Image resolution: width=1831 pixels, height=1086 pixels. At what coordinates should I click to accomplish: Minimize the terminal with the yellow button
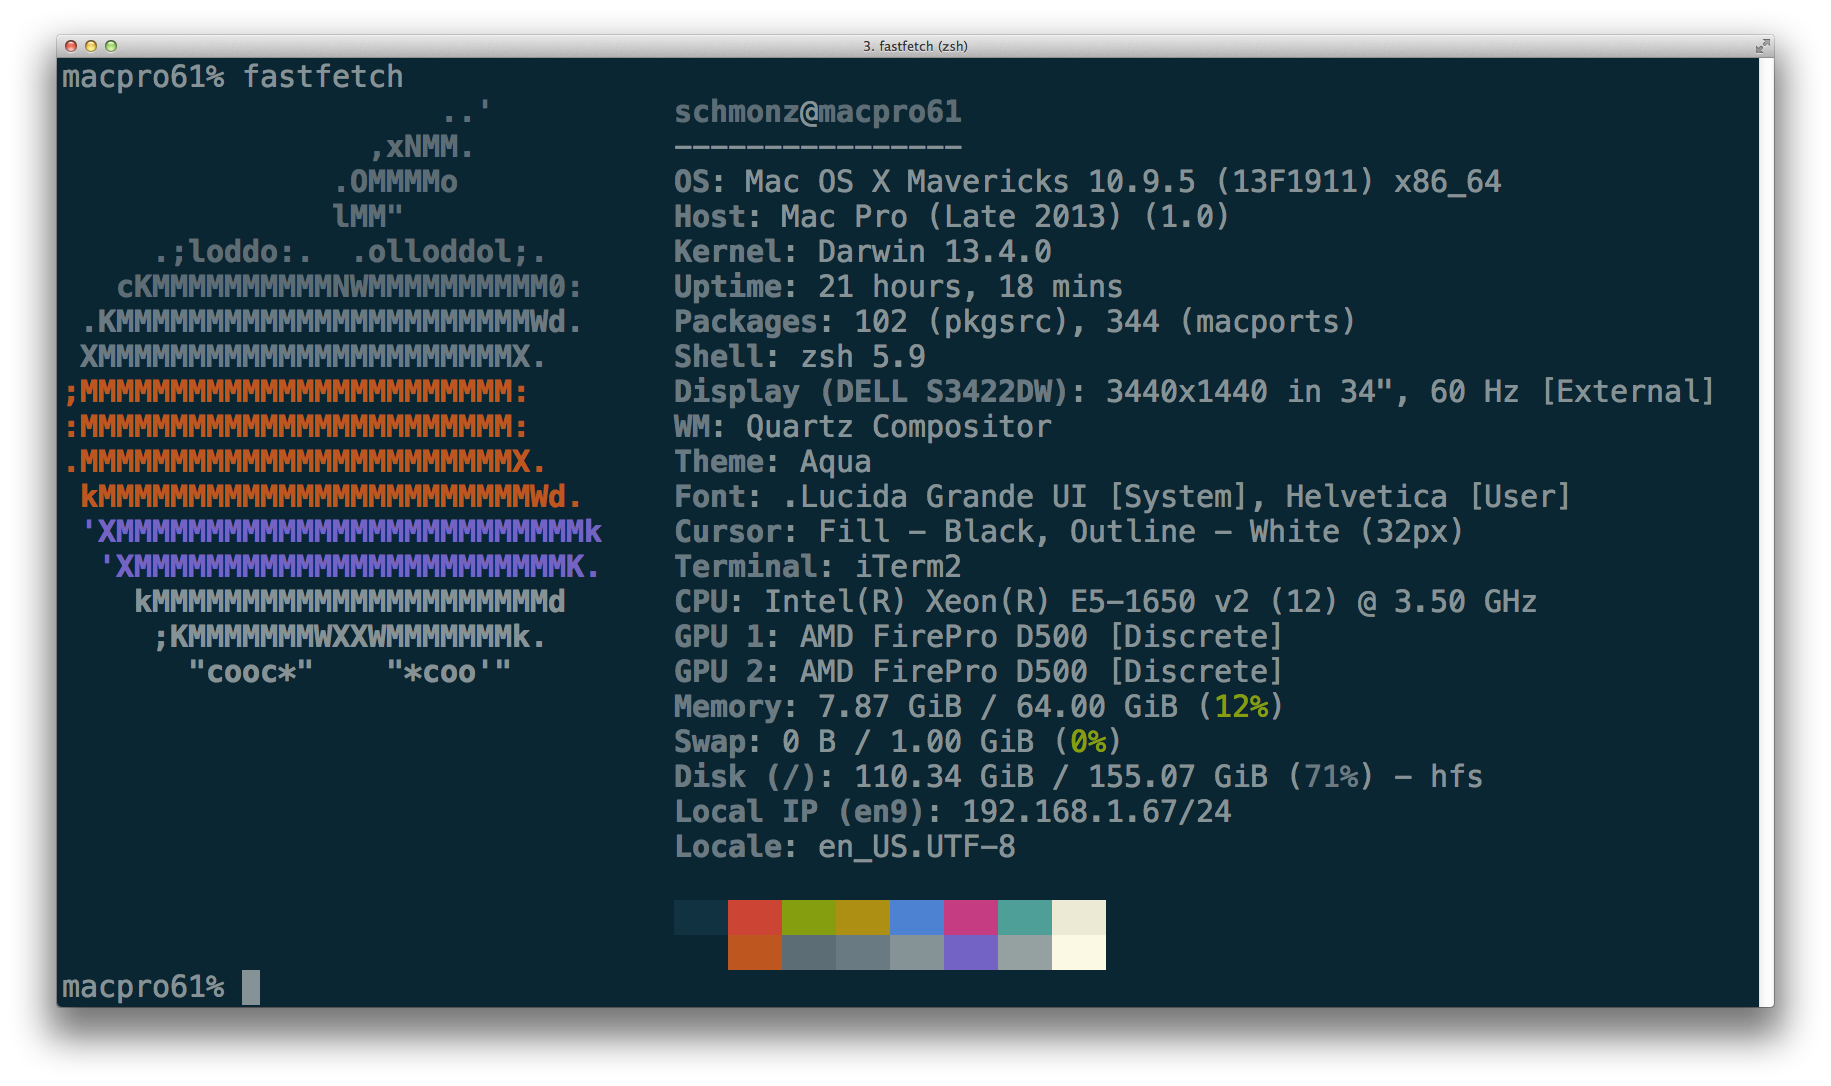tap(91, 46)
